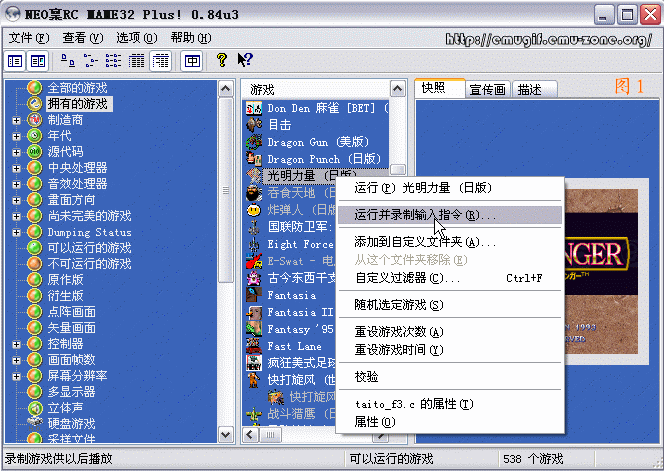Choose taito_f3.c 的属性 in context menu
The width and height of the screenshot is (664, 471).
(450, 404)
